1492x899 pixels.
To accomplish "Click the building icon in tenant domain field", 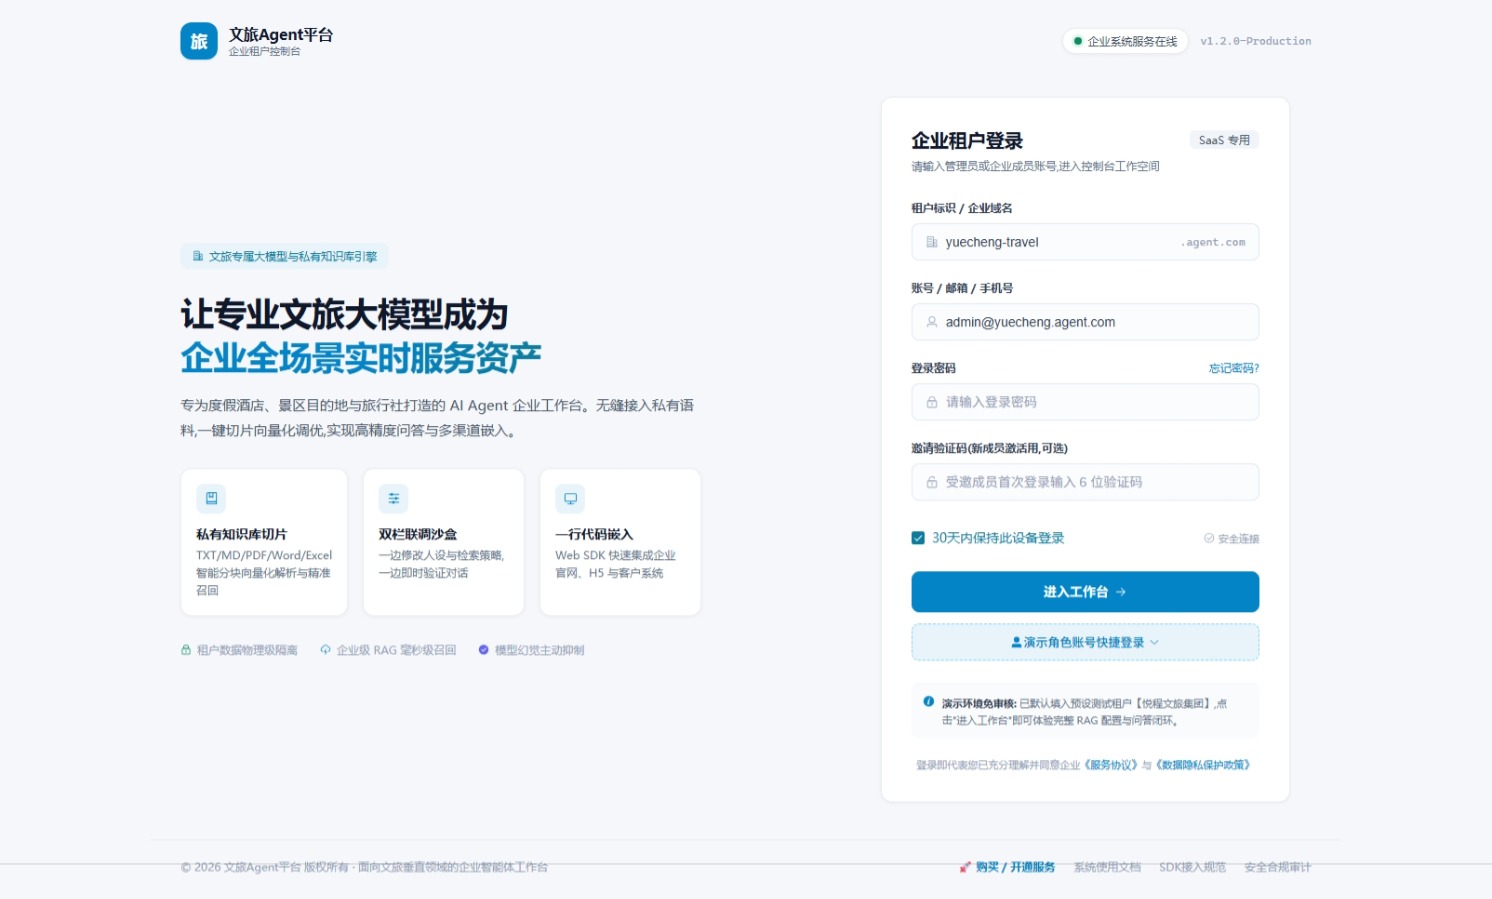I will coord(932,242).
